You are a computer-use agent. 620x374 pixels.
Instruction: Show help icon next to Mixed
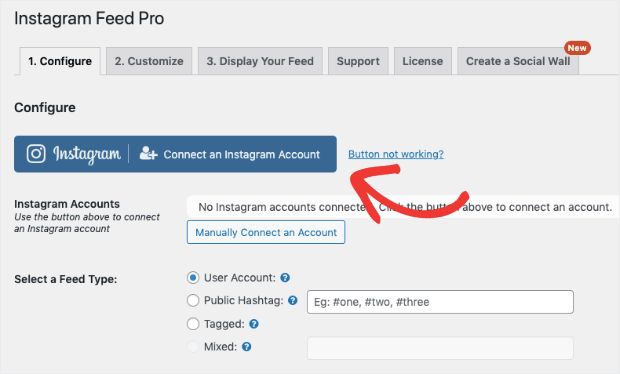[x=246, y=347]
